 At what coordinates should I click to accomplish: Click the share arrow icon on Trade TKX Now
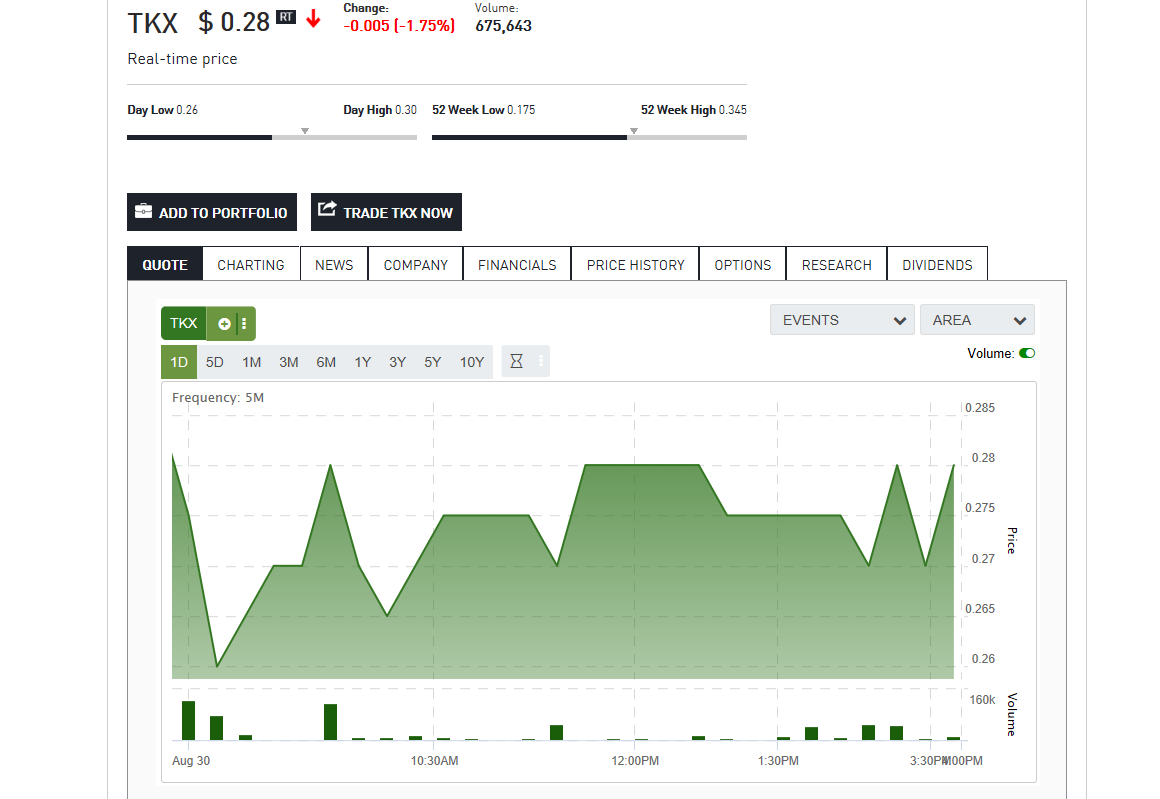[326, 211]
